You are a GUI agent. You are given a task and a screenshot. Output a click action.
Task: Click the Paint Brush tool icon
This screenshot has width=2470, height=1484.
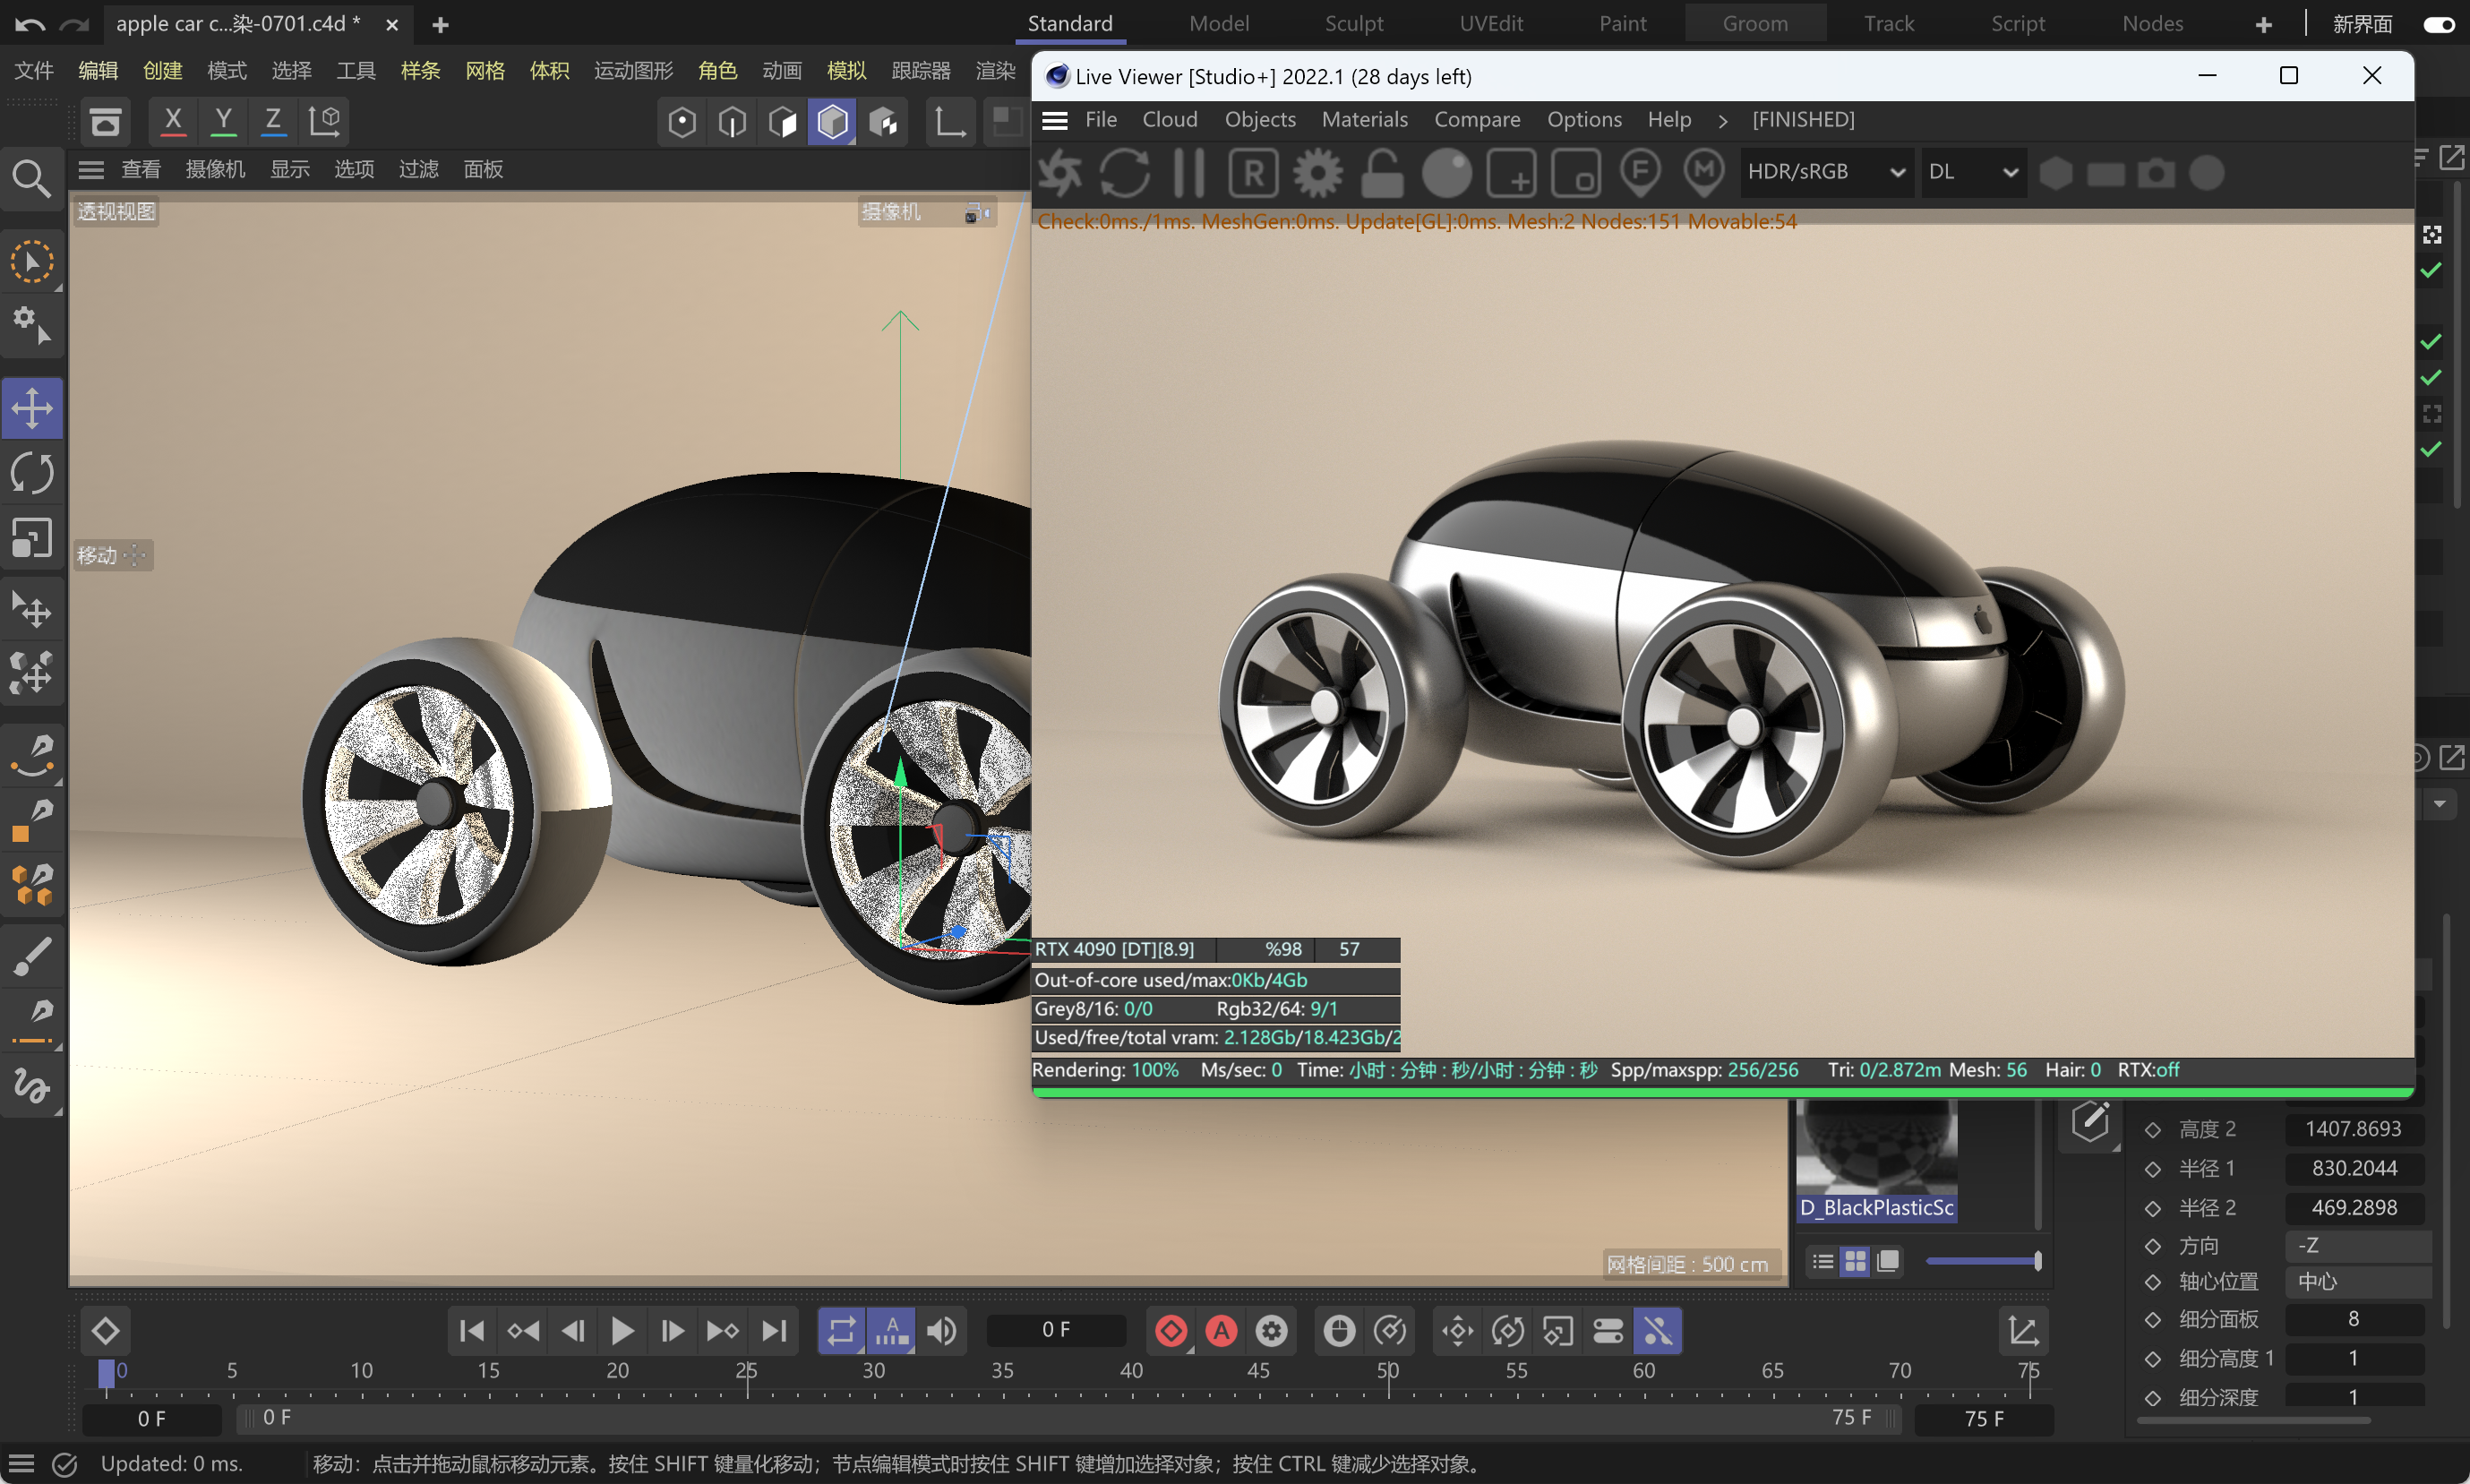[32, 957]
